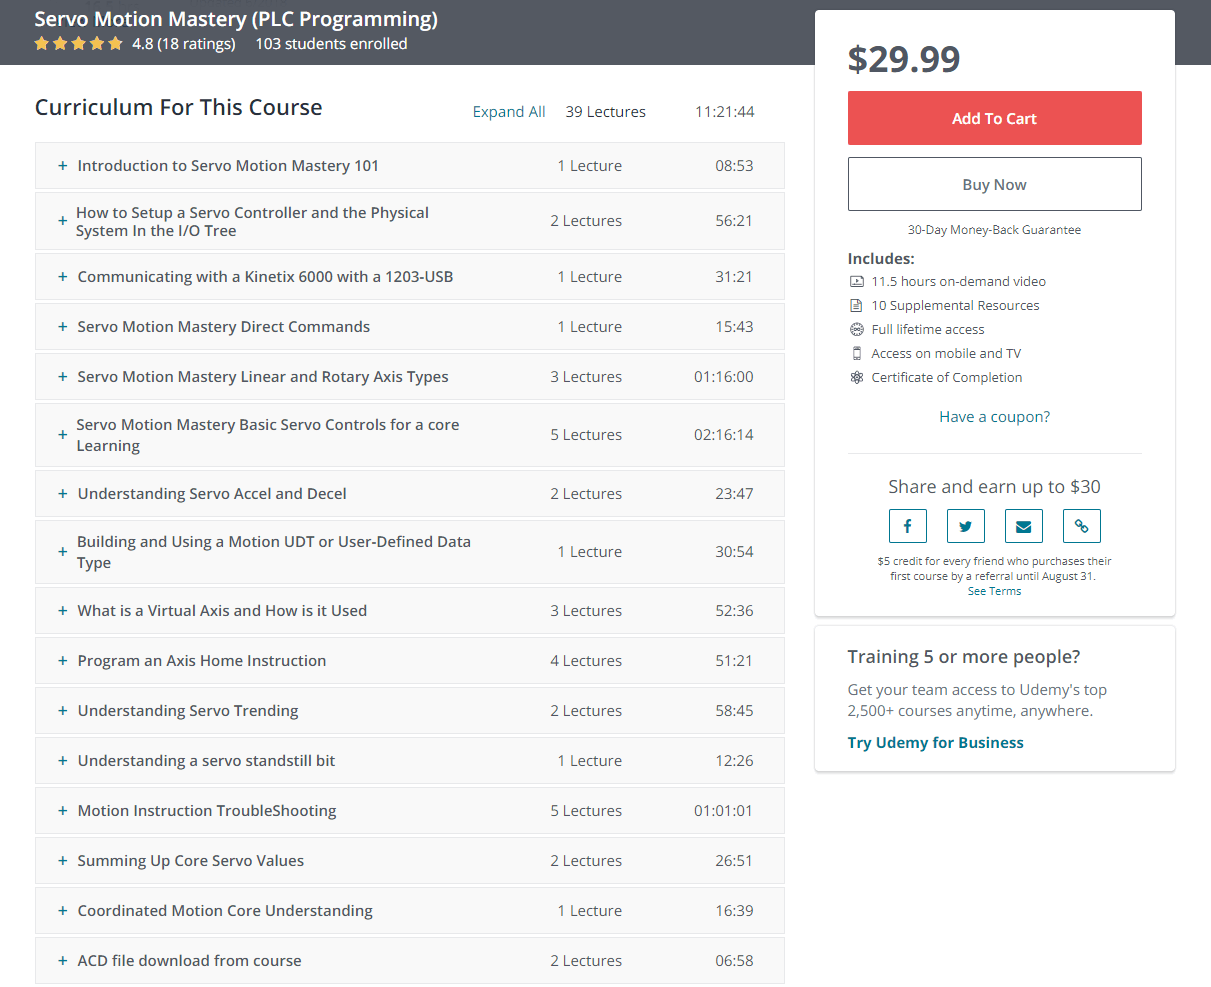The width and height of the screenshot is (1211, 987).
Task: Expand Understanding Servo Trending section
Action: 410,711
